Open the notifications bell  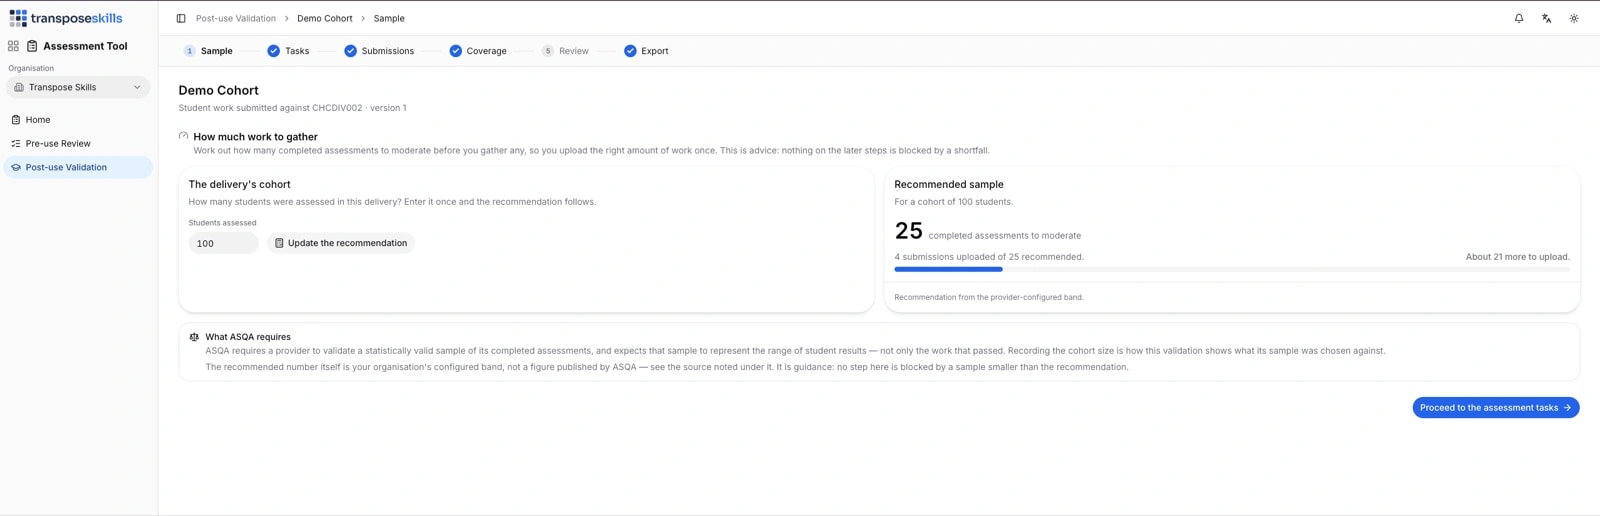[x=1519, y=18]
